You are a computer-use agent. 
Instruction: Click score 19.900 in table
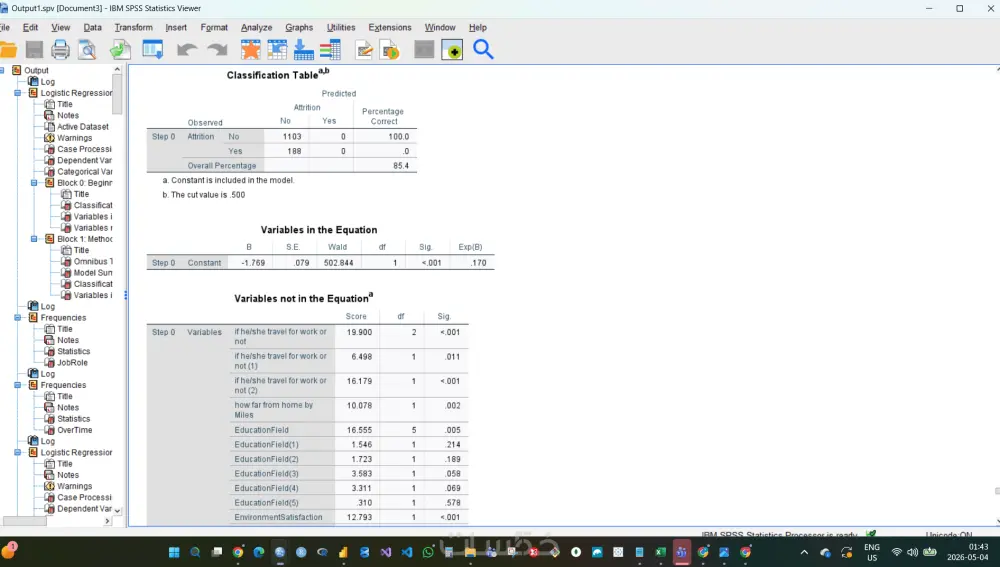pyautogui.click(x=359, y=332)
